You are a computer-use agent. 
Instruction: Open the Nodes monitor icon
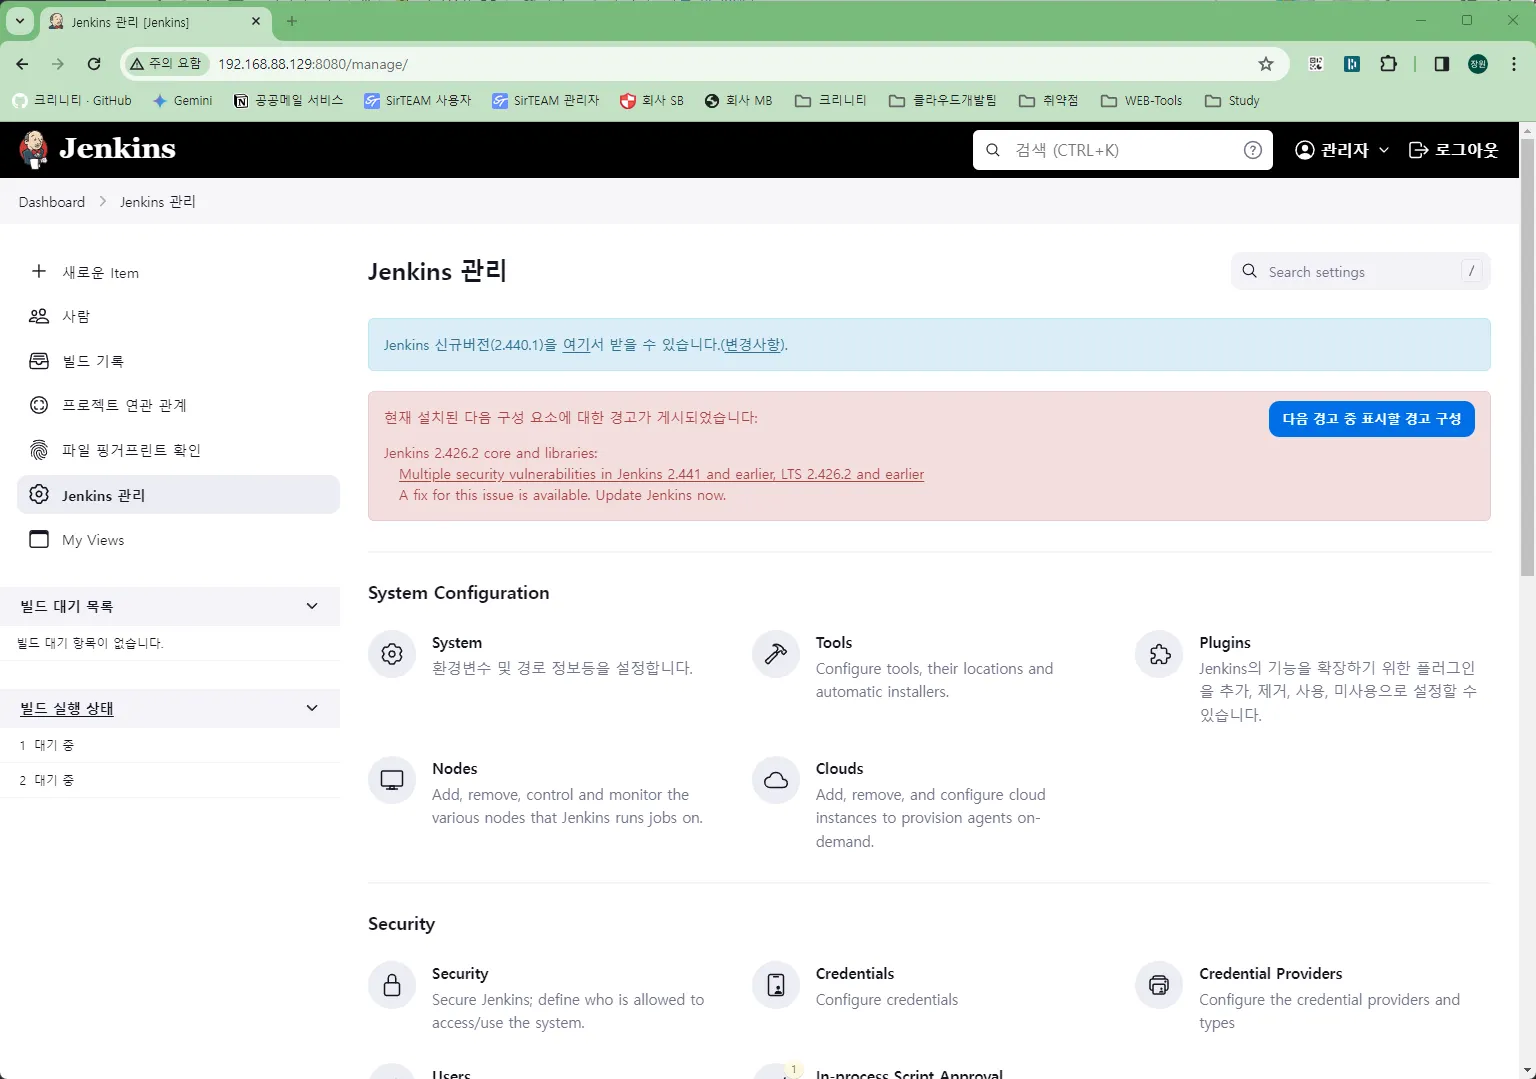point(392,780)
